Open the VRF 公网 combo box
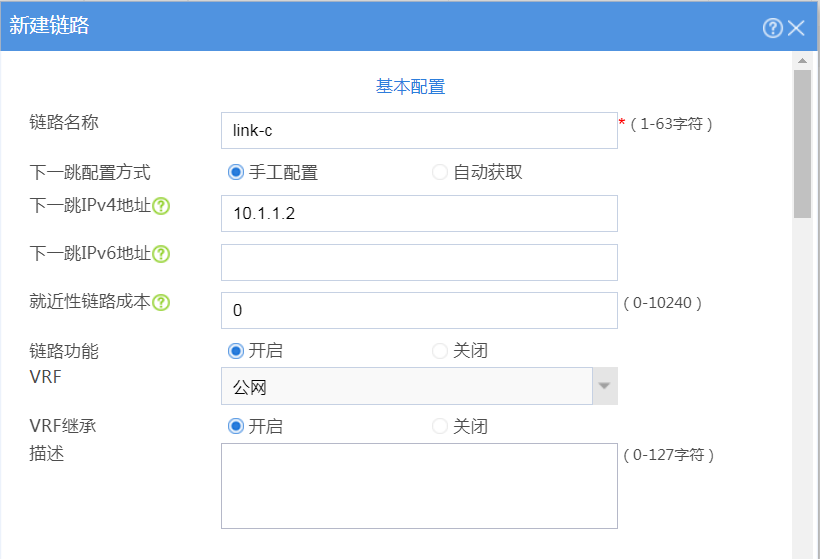 coord(407,386)
